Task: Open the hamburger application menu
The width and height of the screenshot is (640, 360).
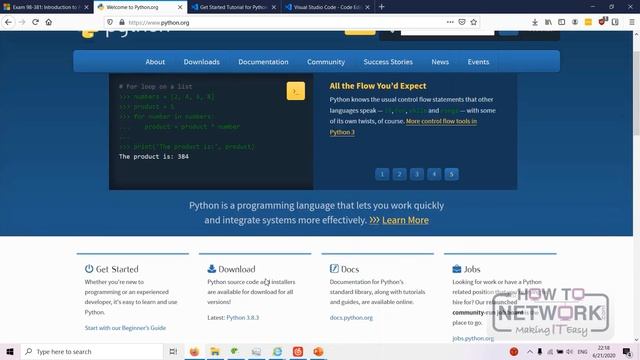Action: (x=631, y=22)
